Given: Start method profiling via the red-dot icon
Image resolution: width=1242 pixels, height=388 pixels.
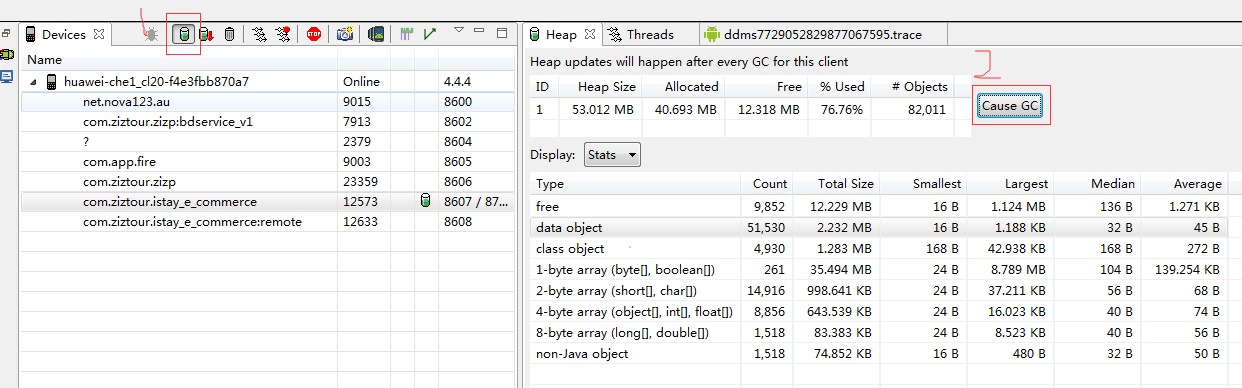Looking at the screenshot, I should pos(283,34).
